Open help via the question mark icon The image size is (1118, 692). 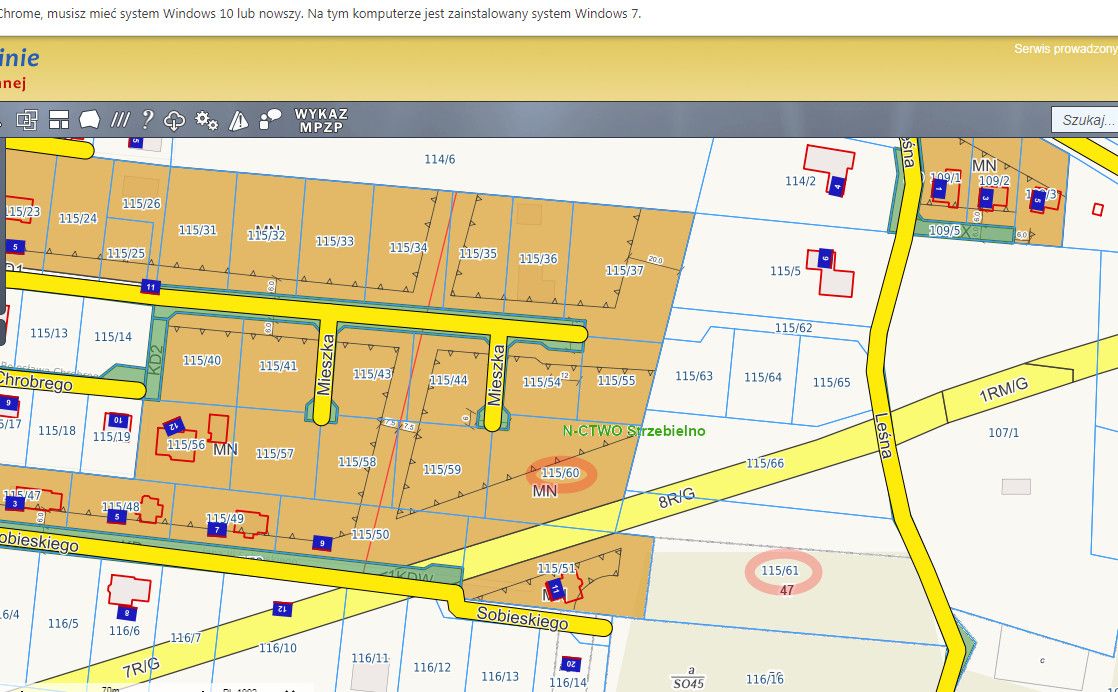(x=147, y=120)
